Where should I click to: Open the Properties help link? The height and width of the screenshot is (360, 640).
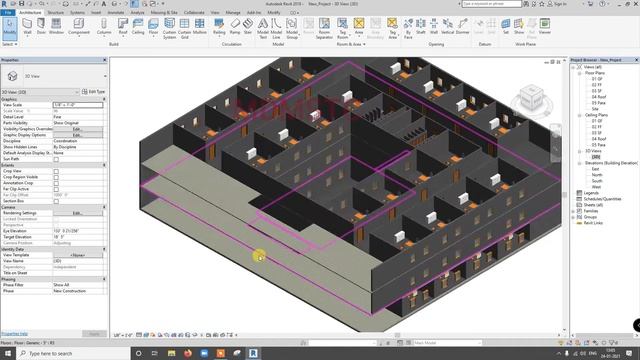(x=14, y=334)
